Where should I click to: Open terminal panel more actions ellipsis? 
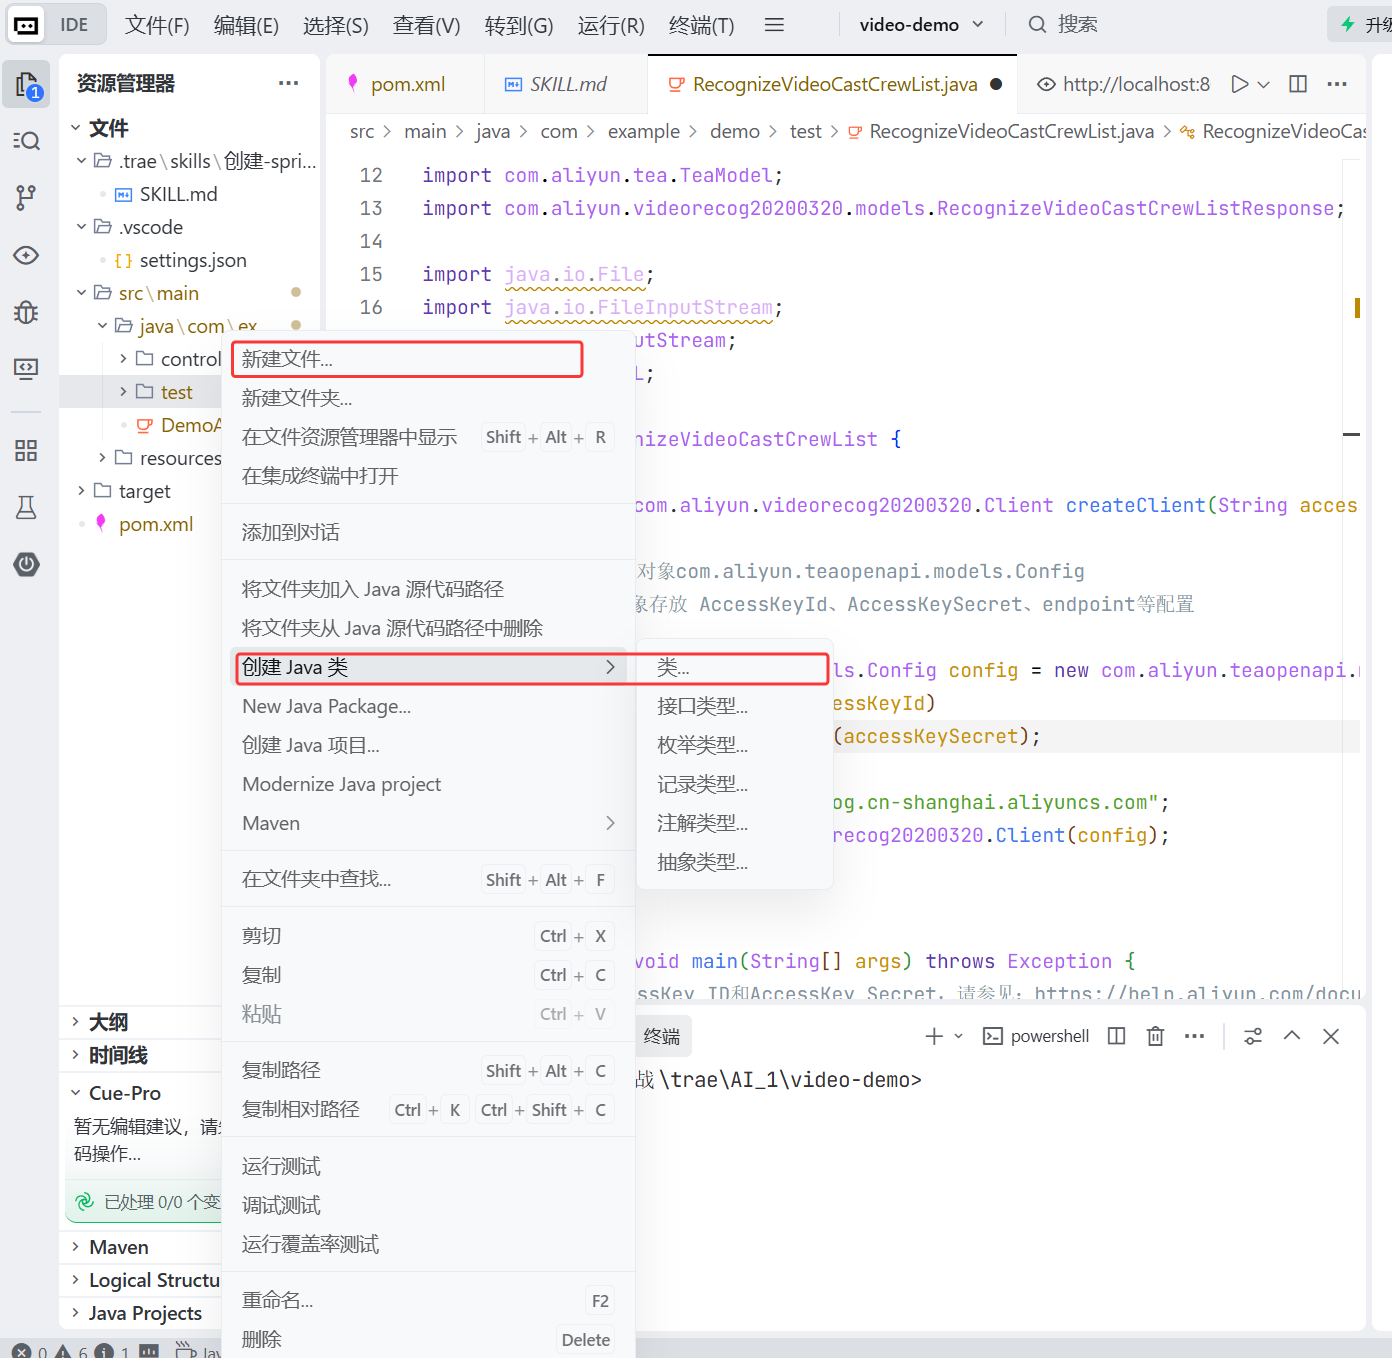pyautogui.click(x=1194, y=1036)
